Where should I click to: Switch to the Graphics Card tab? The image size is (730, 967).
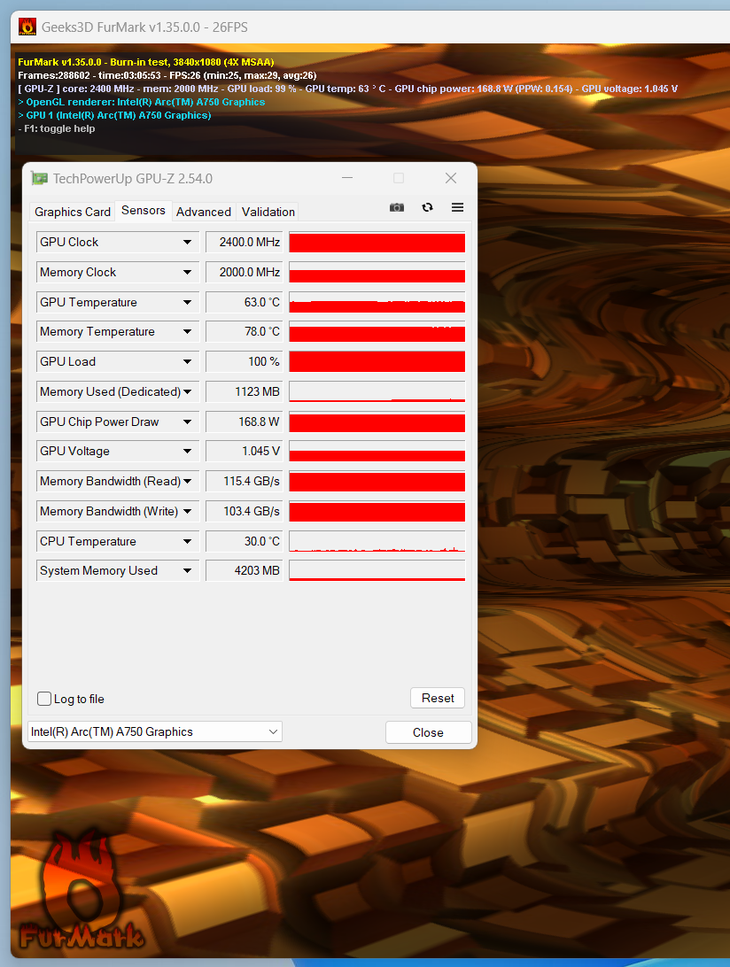click(x=72, y=212)
